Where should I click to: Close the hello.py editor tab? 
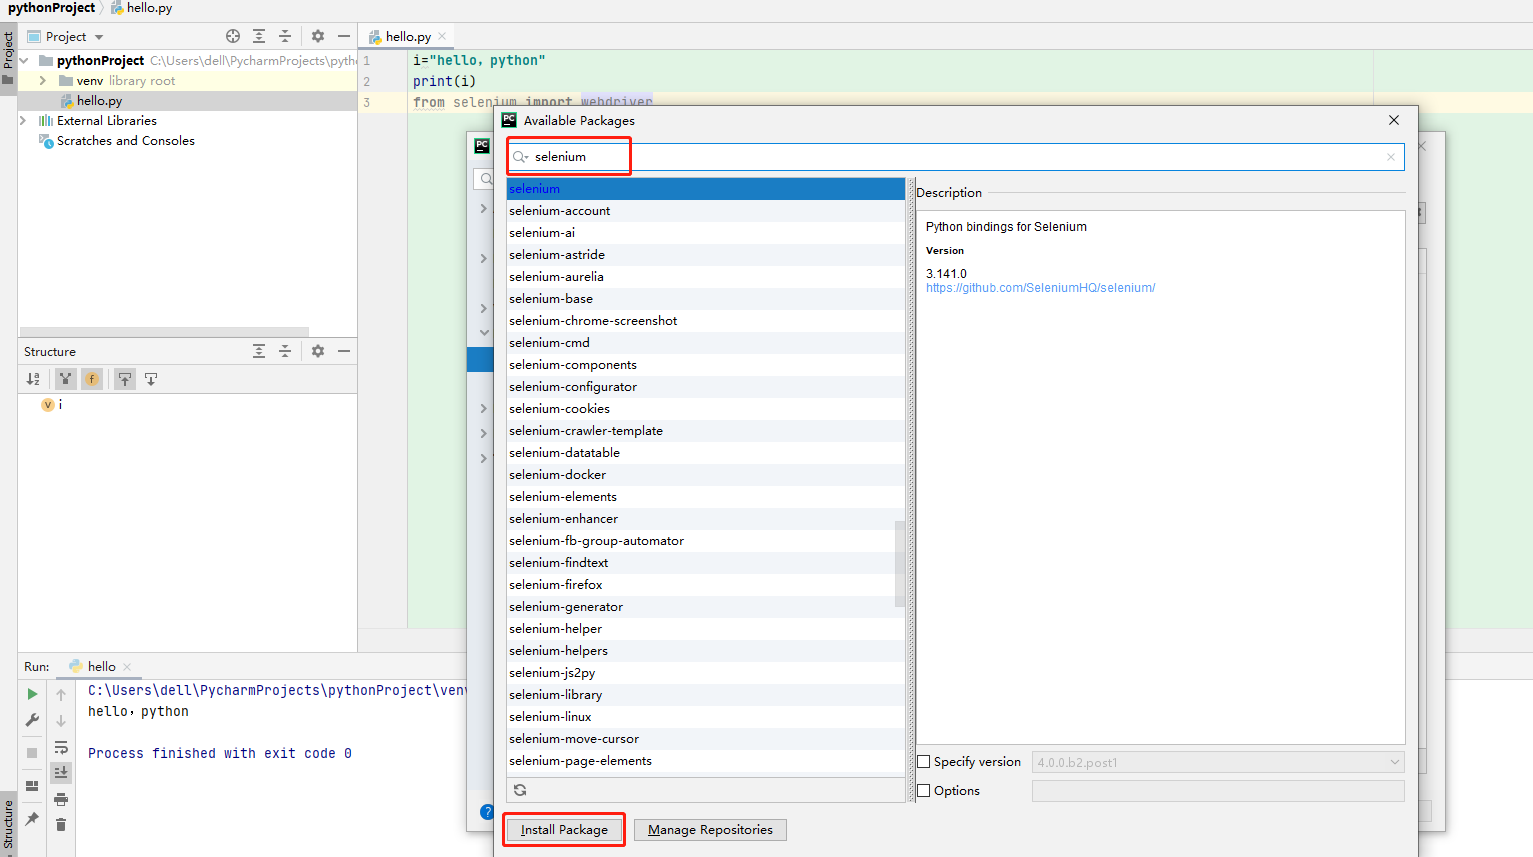[x=442, y=36]
